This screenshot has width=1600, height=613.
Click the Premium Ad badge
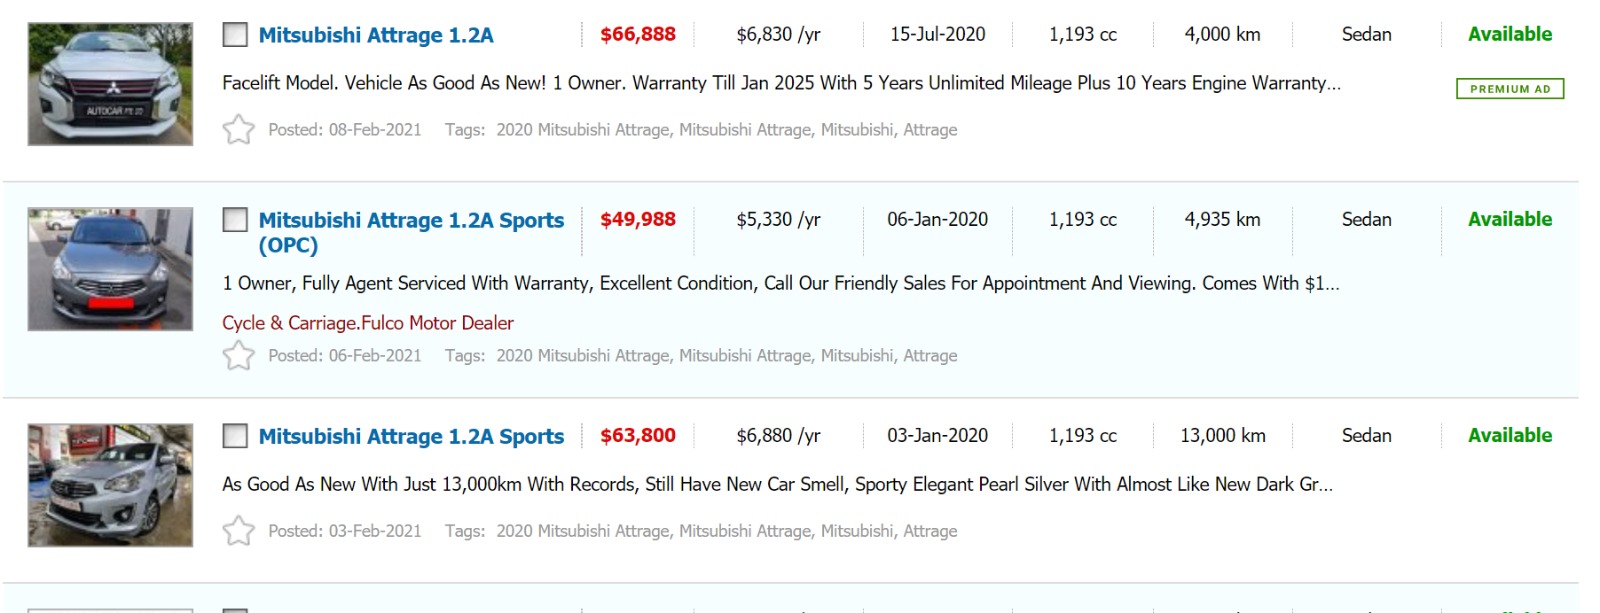click(1509, 89)
